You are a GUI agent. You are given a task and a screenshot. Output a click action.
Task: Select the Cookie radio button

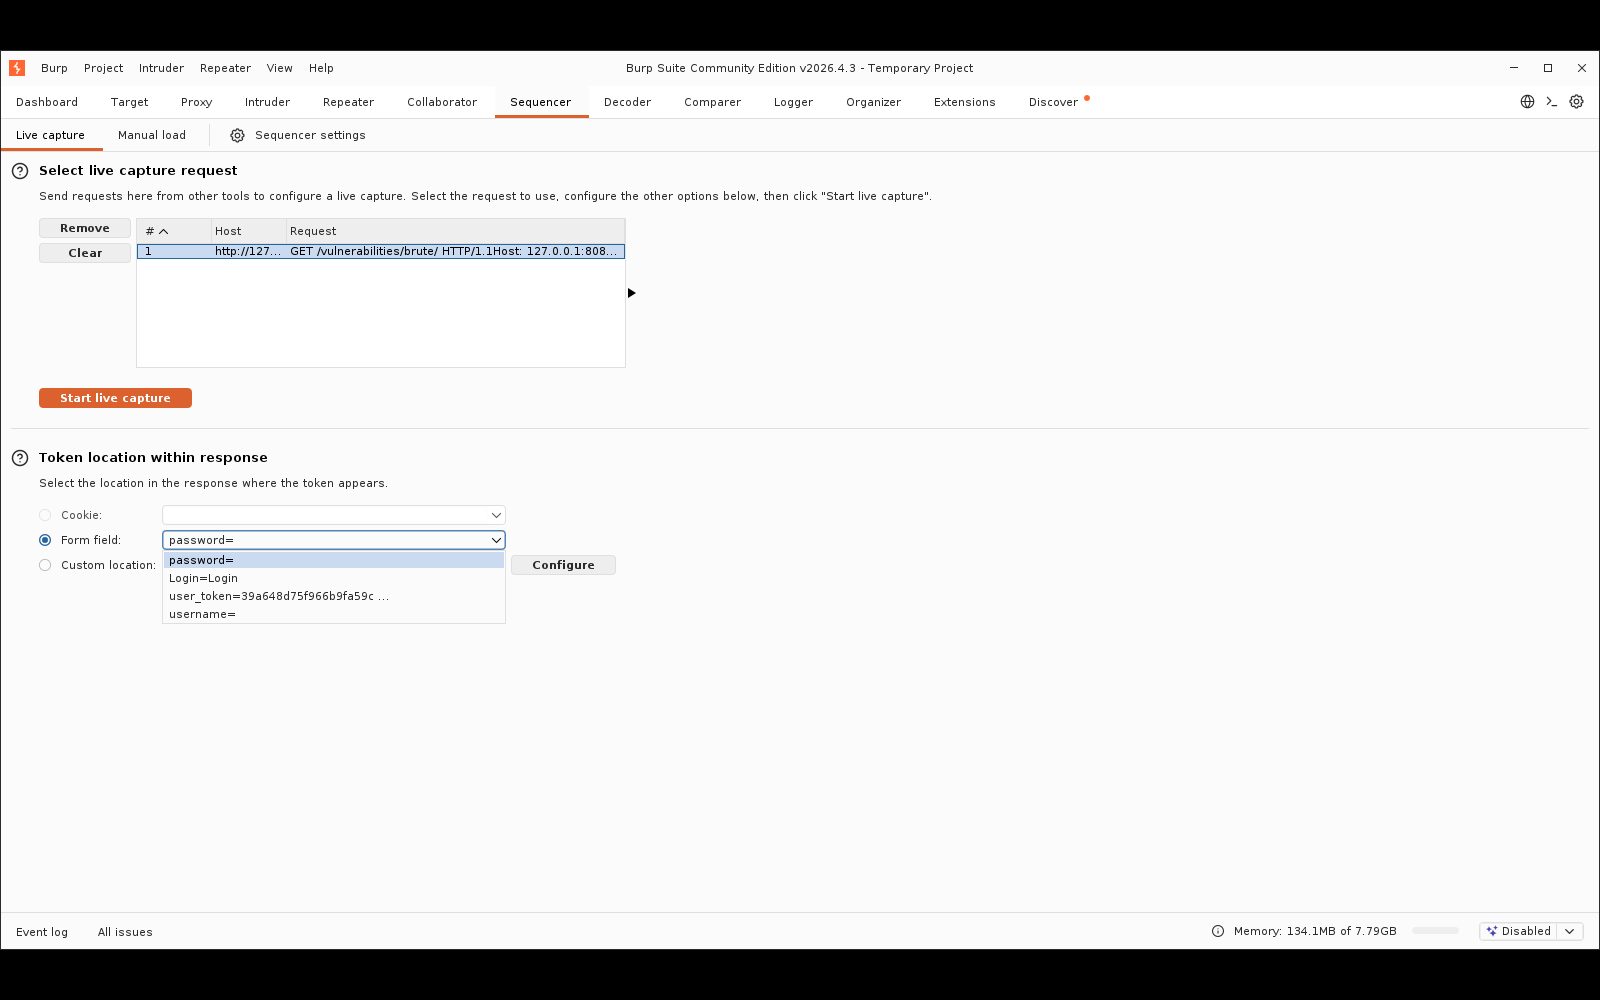click(x=45, y=515)
